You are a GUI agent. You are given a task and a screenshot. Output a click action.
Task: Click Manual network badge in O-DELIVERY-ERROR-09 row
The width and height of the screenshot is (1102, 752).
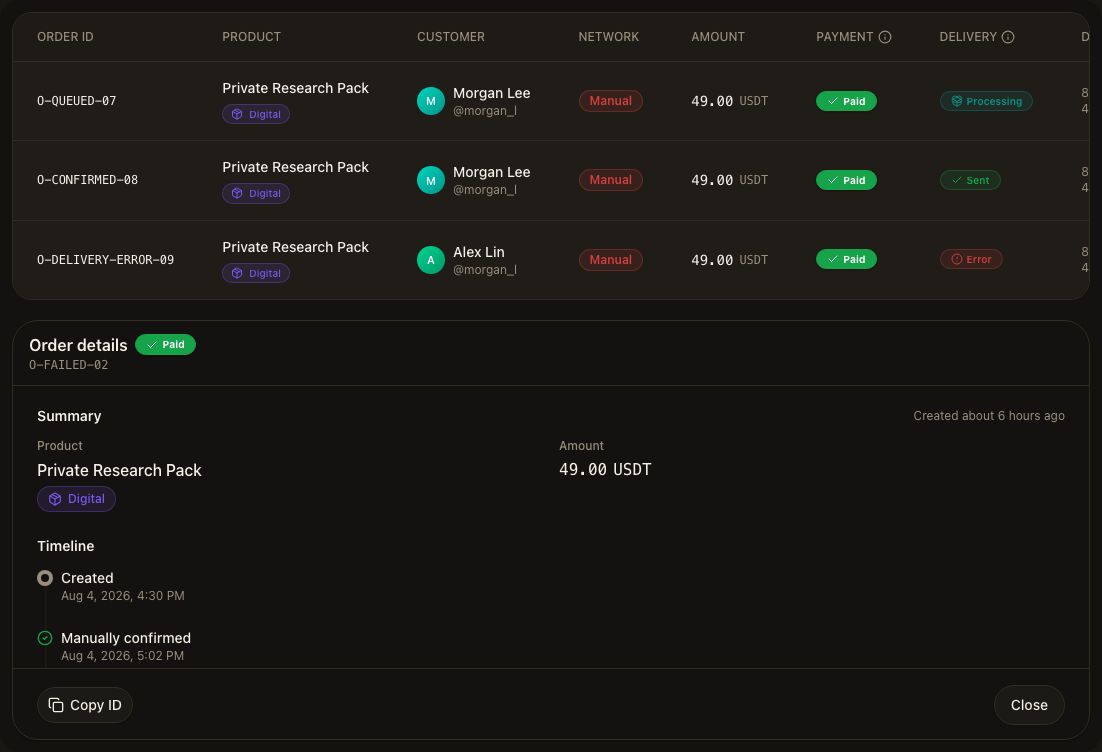[611, 260]
